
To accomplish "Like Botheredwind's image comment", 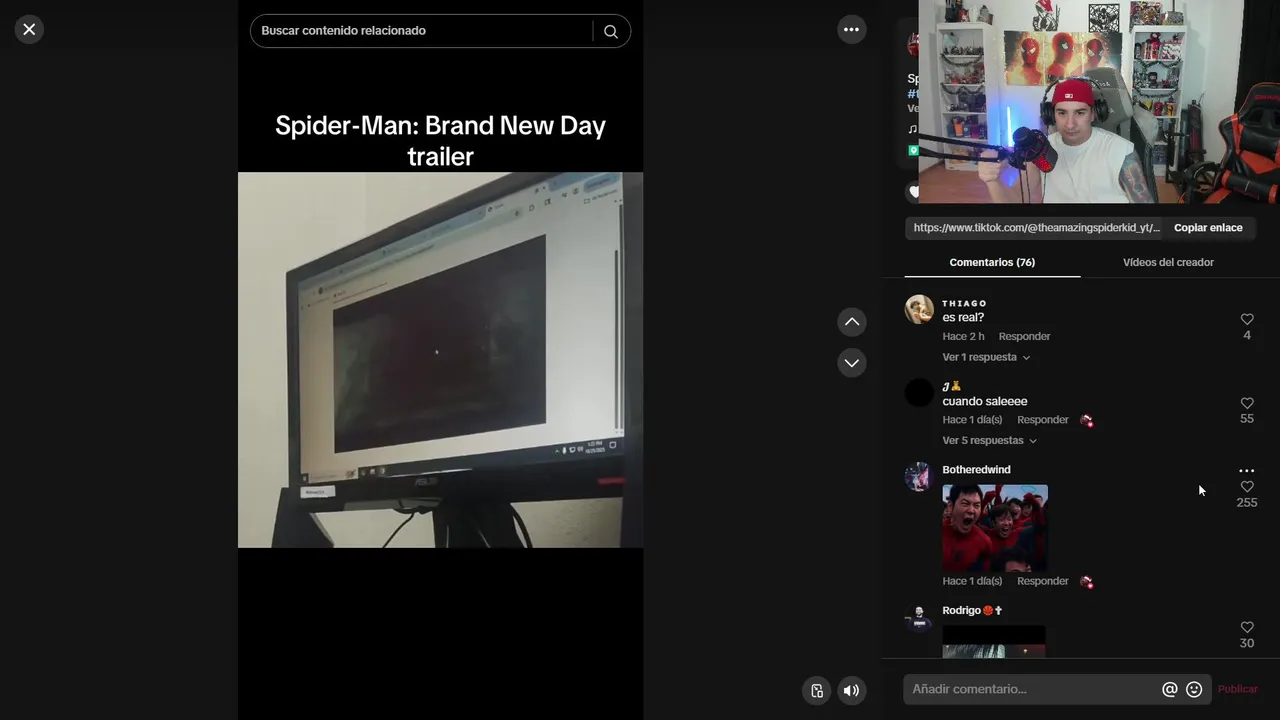I will click(1247, 487).
